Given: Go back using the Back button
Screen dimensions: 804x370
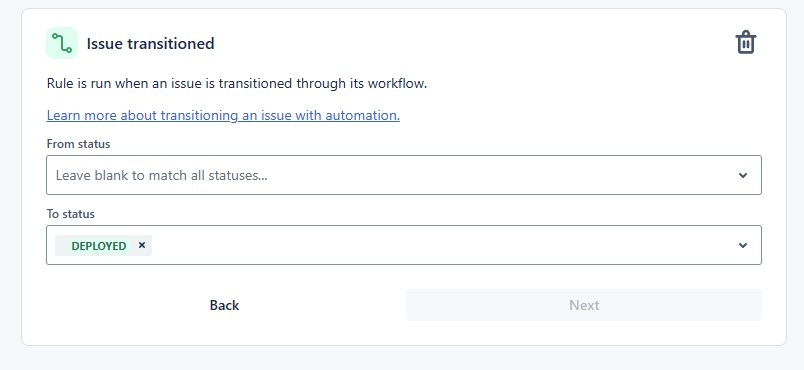Looking at the screenshot, I should [224, 305].
